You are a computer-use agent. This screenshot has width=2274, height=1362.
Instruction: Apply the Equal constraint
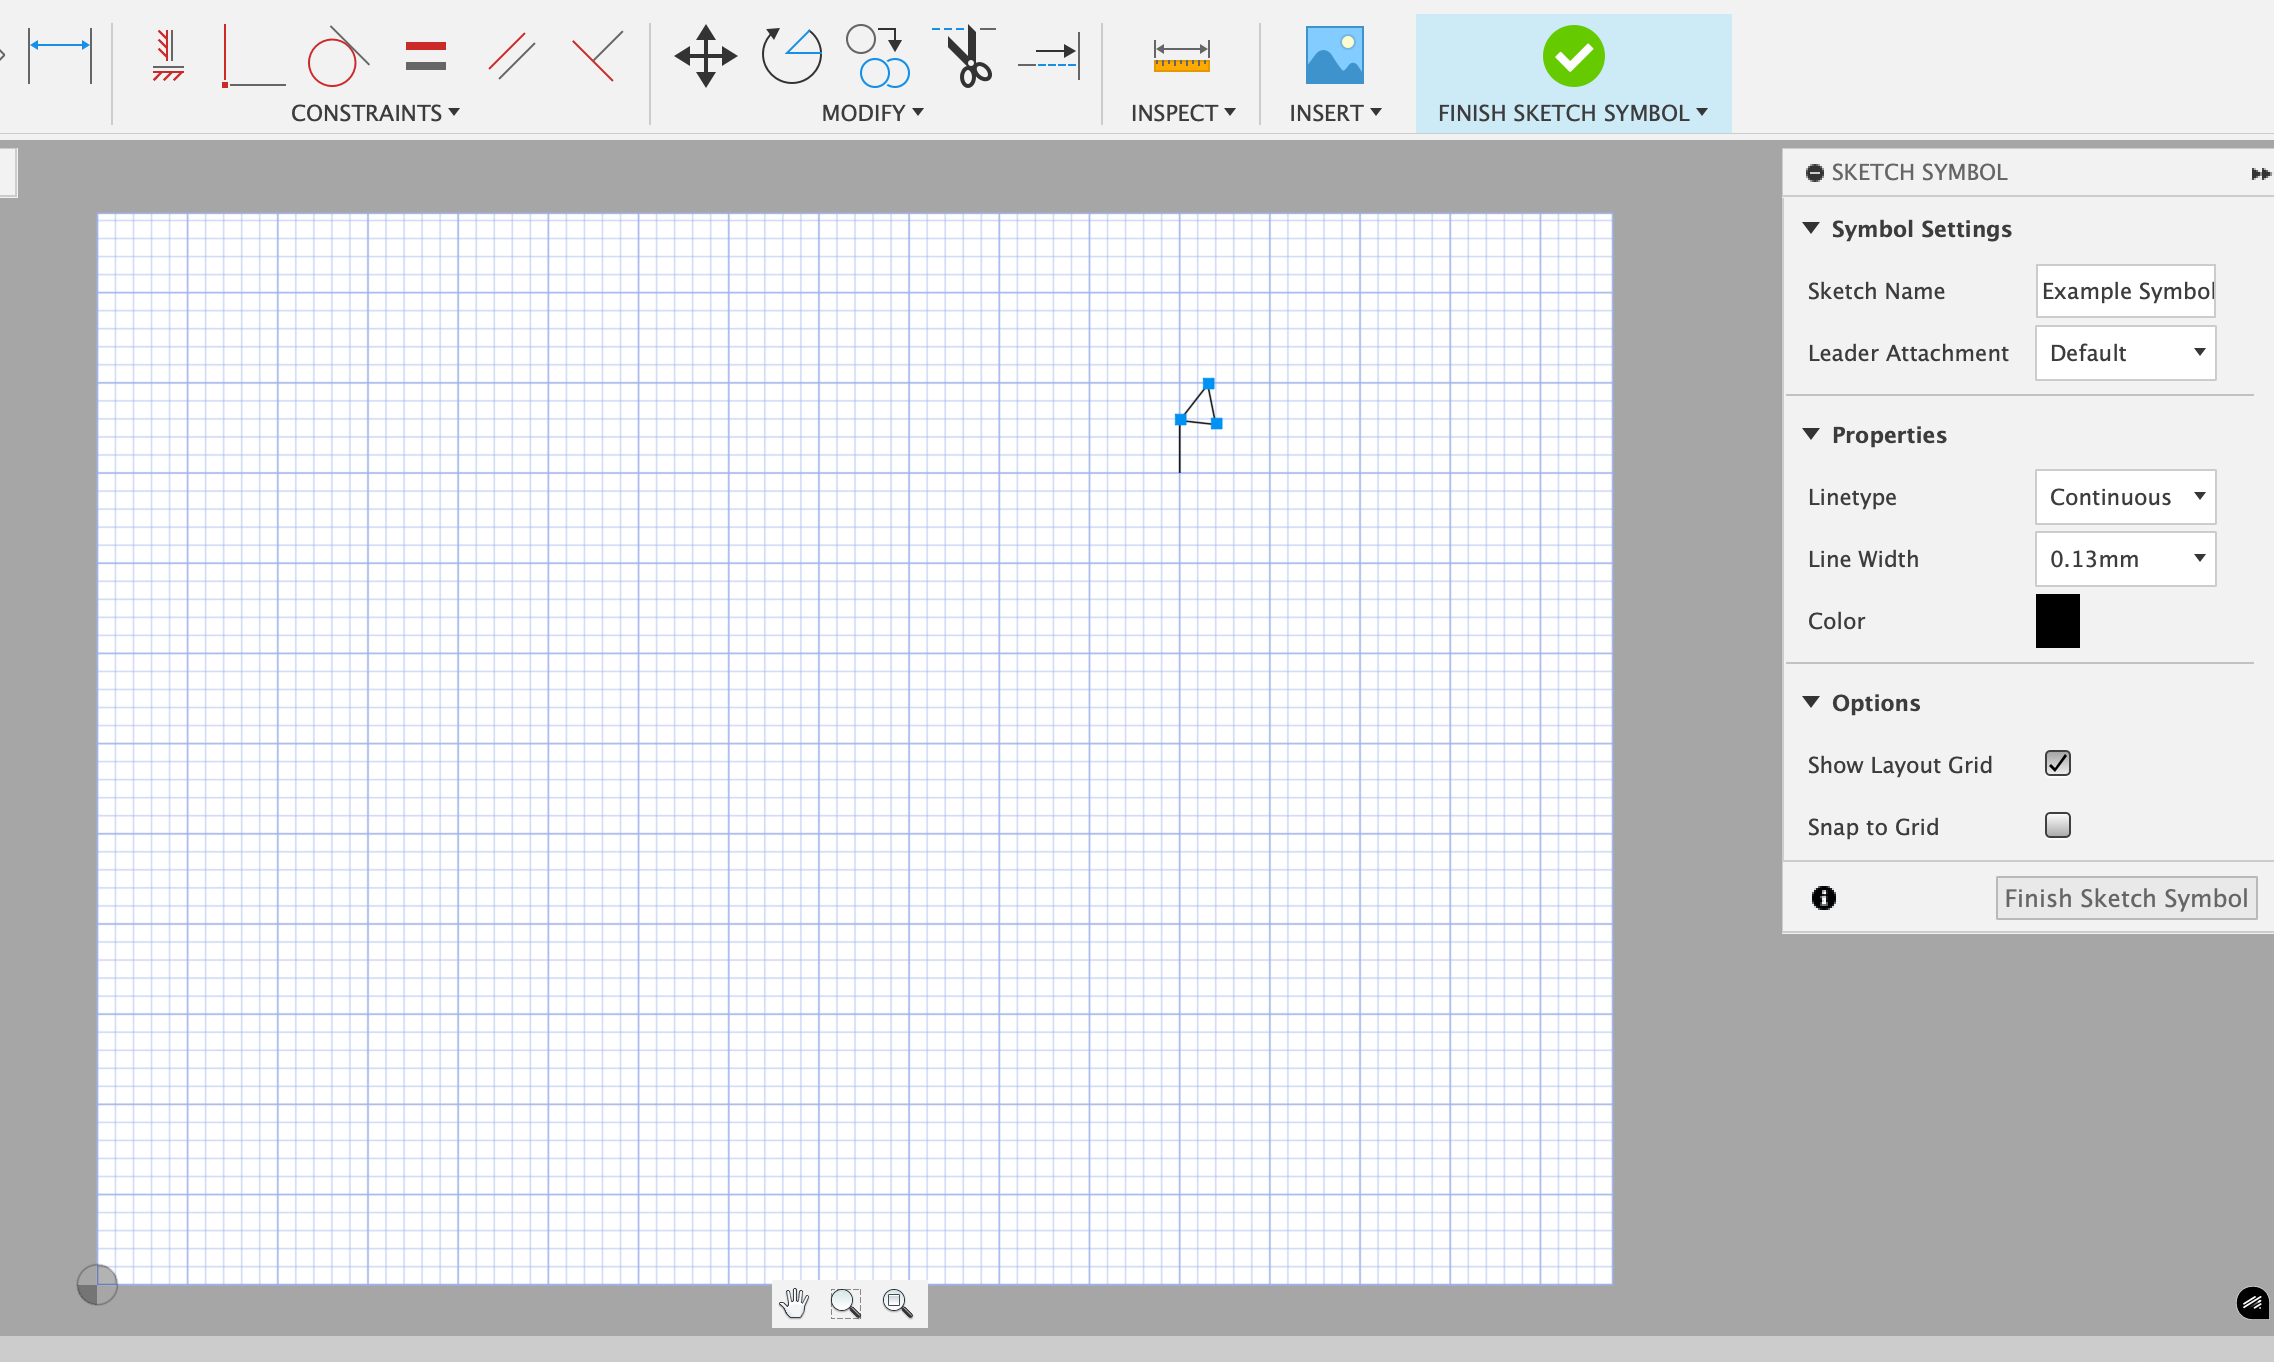coord(425,57)
